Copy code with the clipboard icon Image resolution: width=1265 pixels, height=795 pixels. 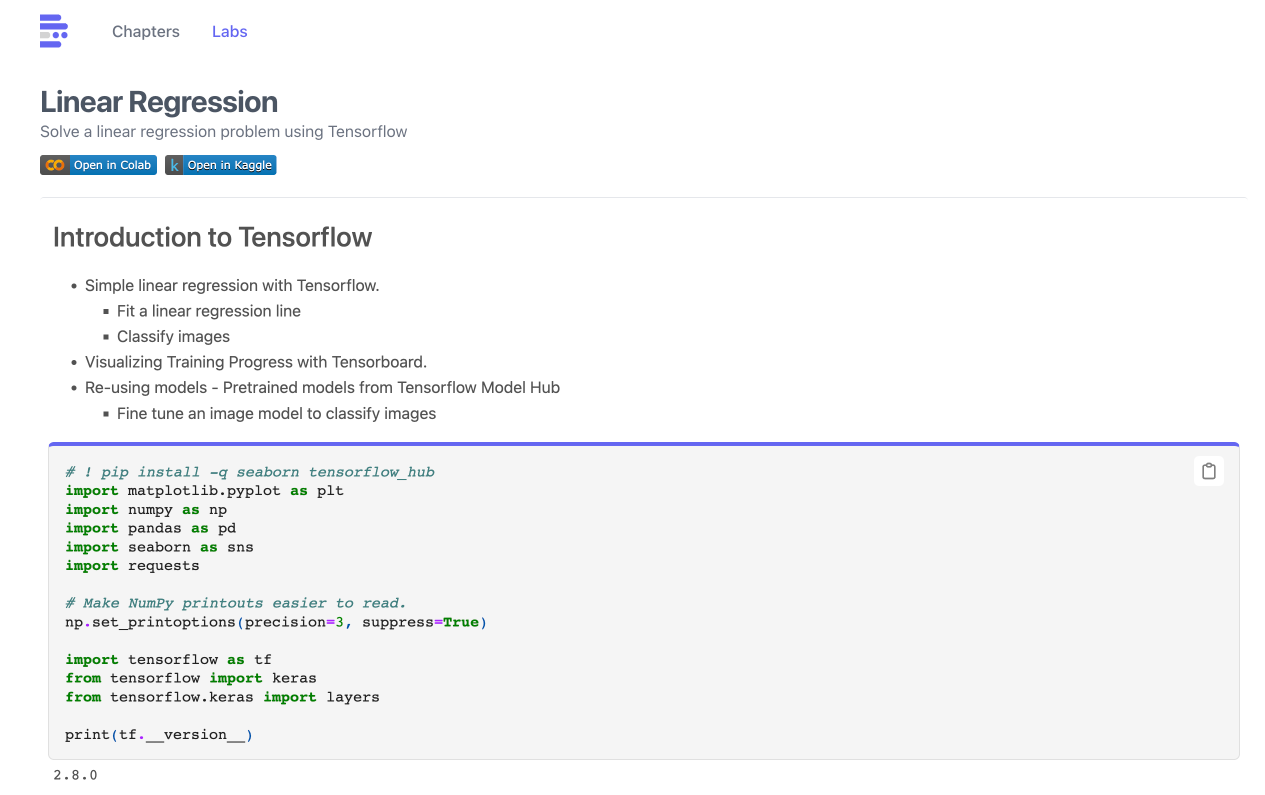[x=1209, y=471]
